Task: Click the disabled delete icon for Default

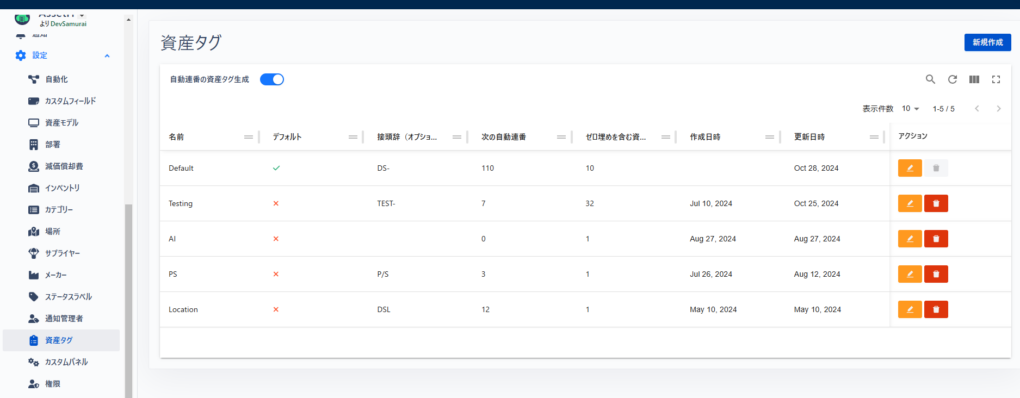Action: 936,168
